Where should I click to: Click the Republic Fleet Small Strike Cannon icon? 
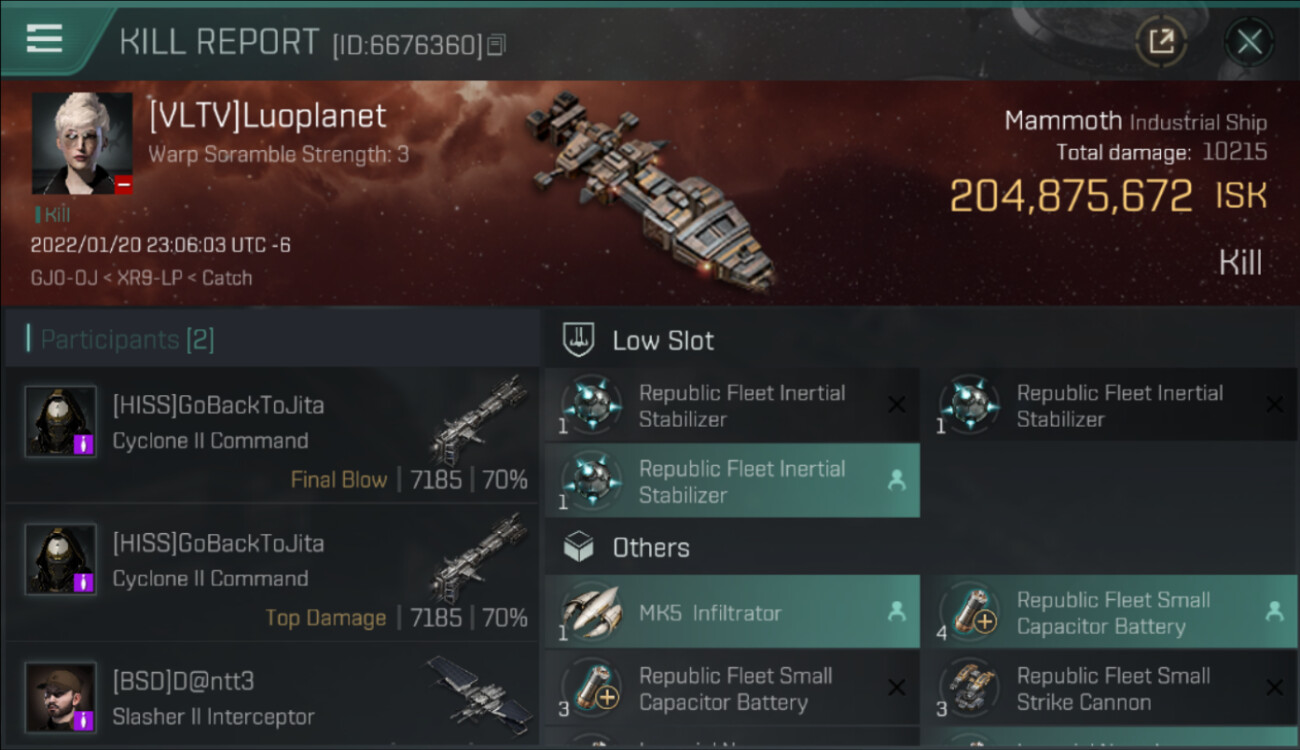[x=968, y=688]
